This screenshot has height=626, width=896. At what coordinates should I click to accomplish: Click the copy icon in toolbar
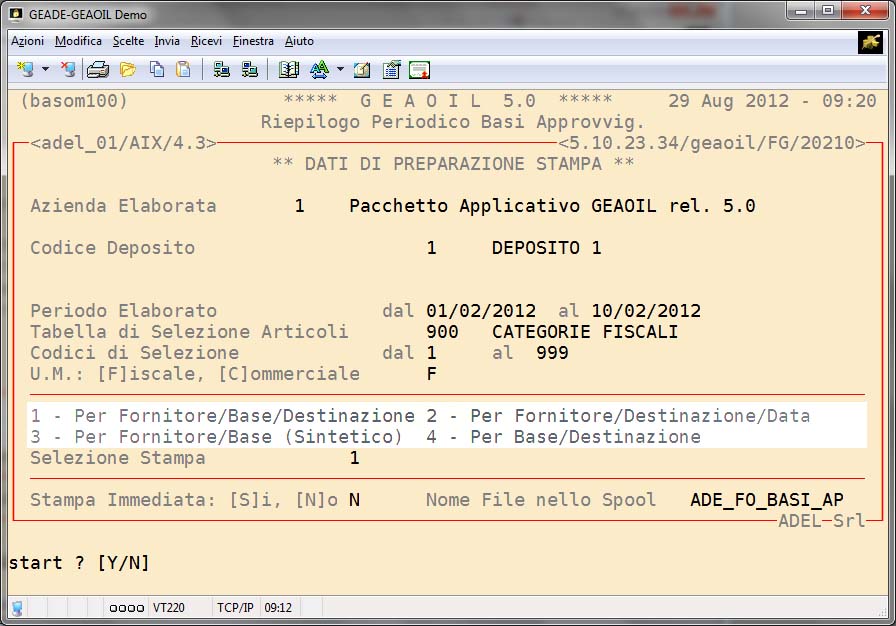click(157, 70)
